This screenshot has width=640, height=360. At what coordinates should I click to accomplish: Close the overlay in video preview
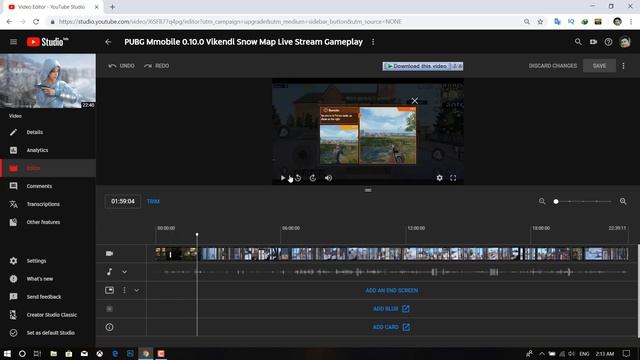[x=415, y=100]
